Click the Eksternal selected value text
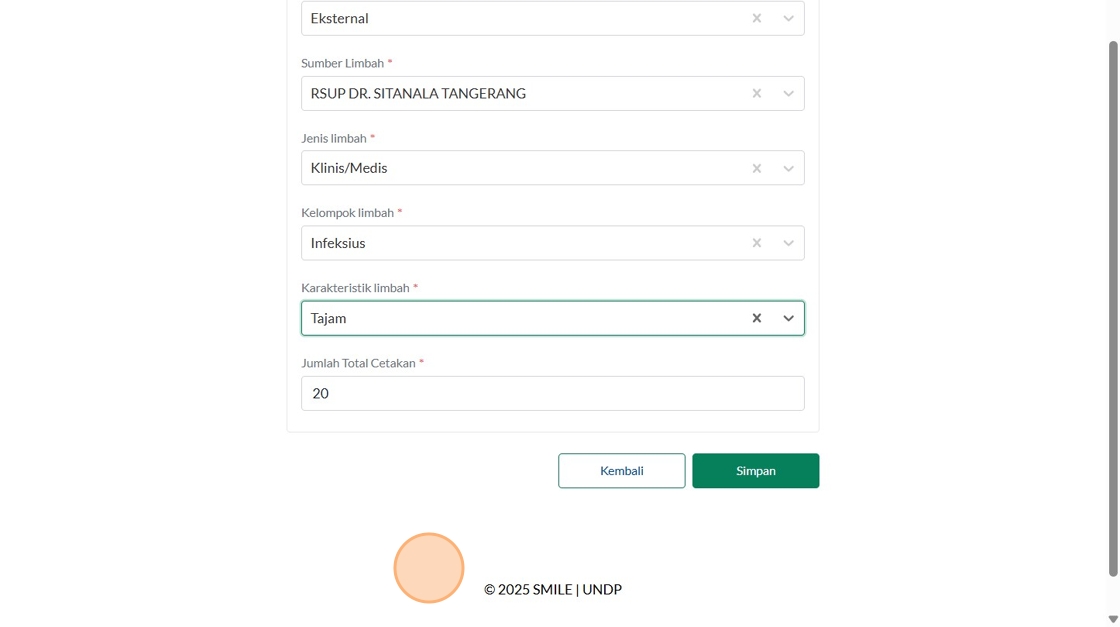1120x627 pixels. coord(339,18)
